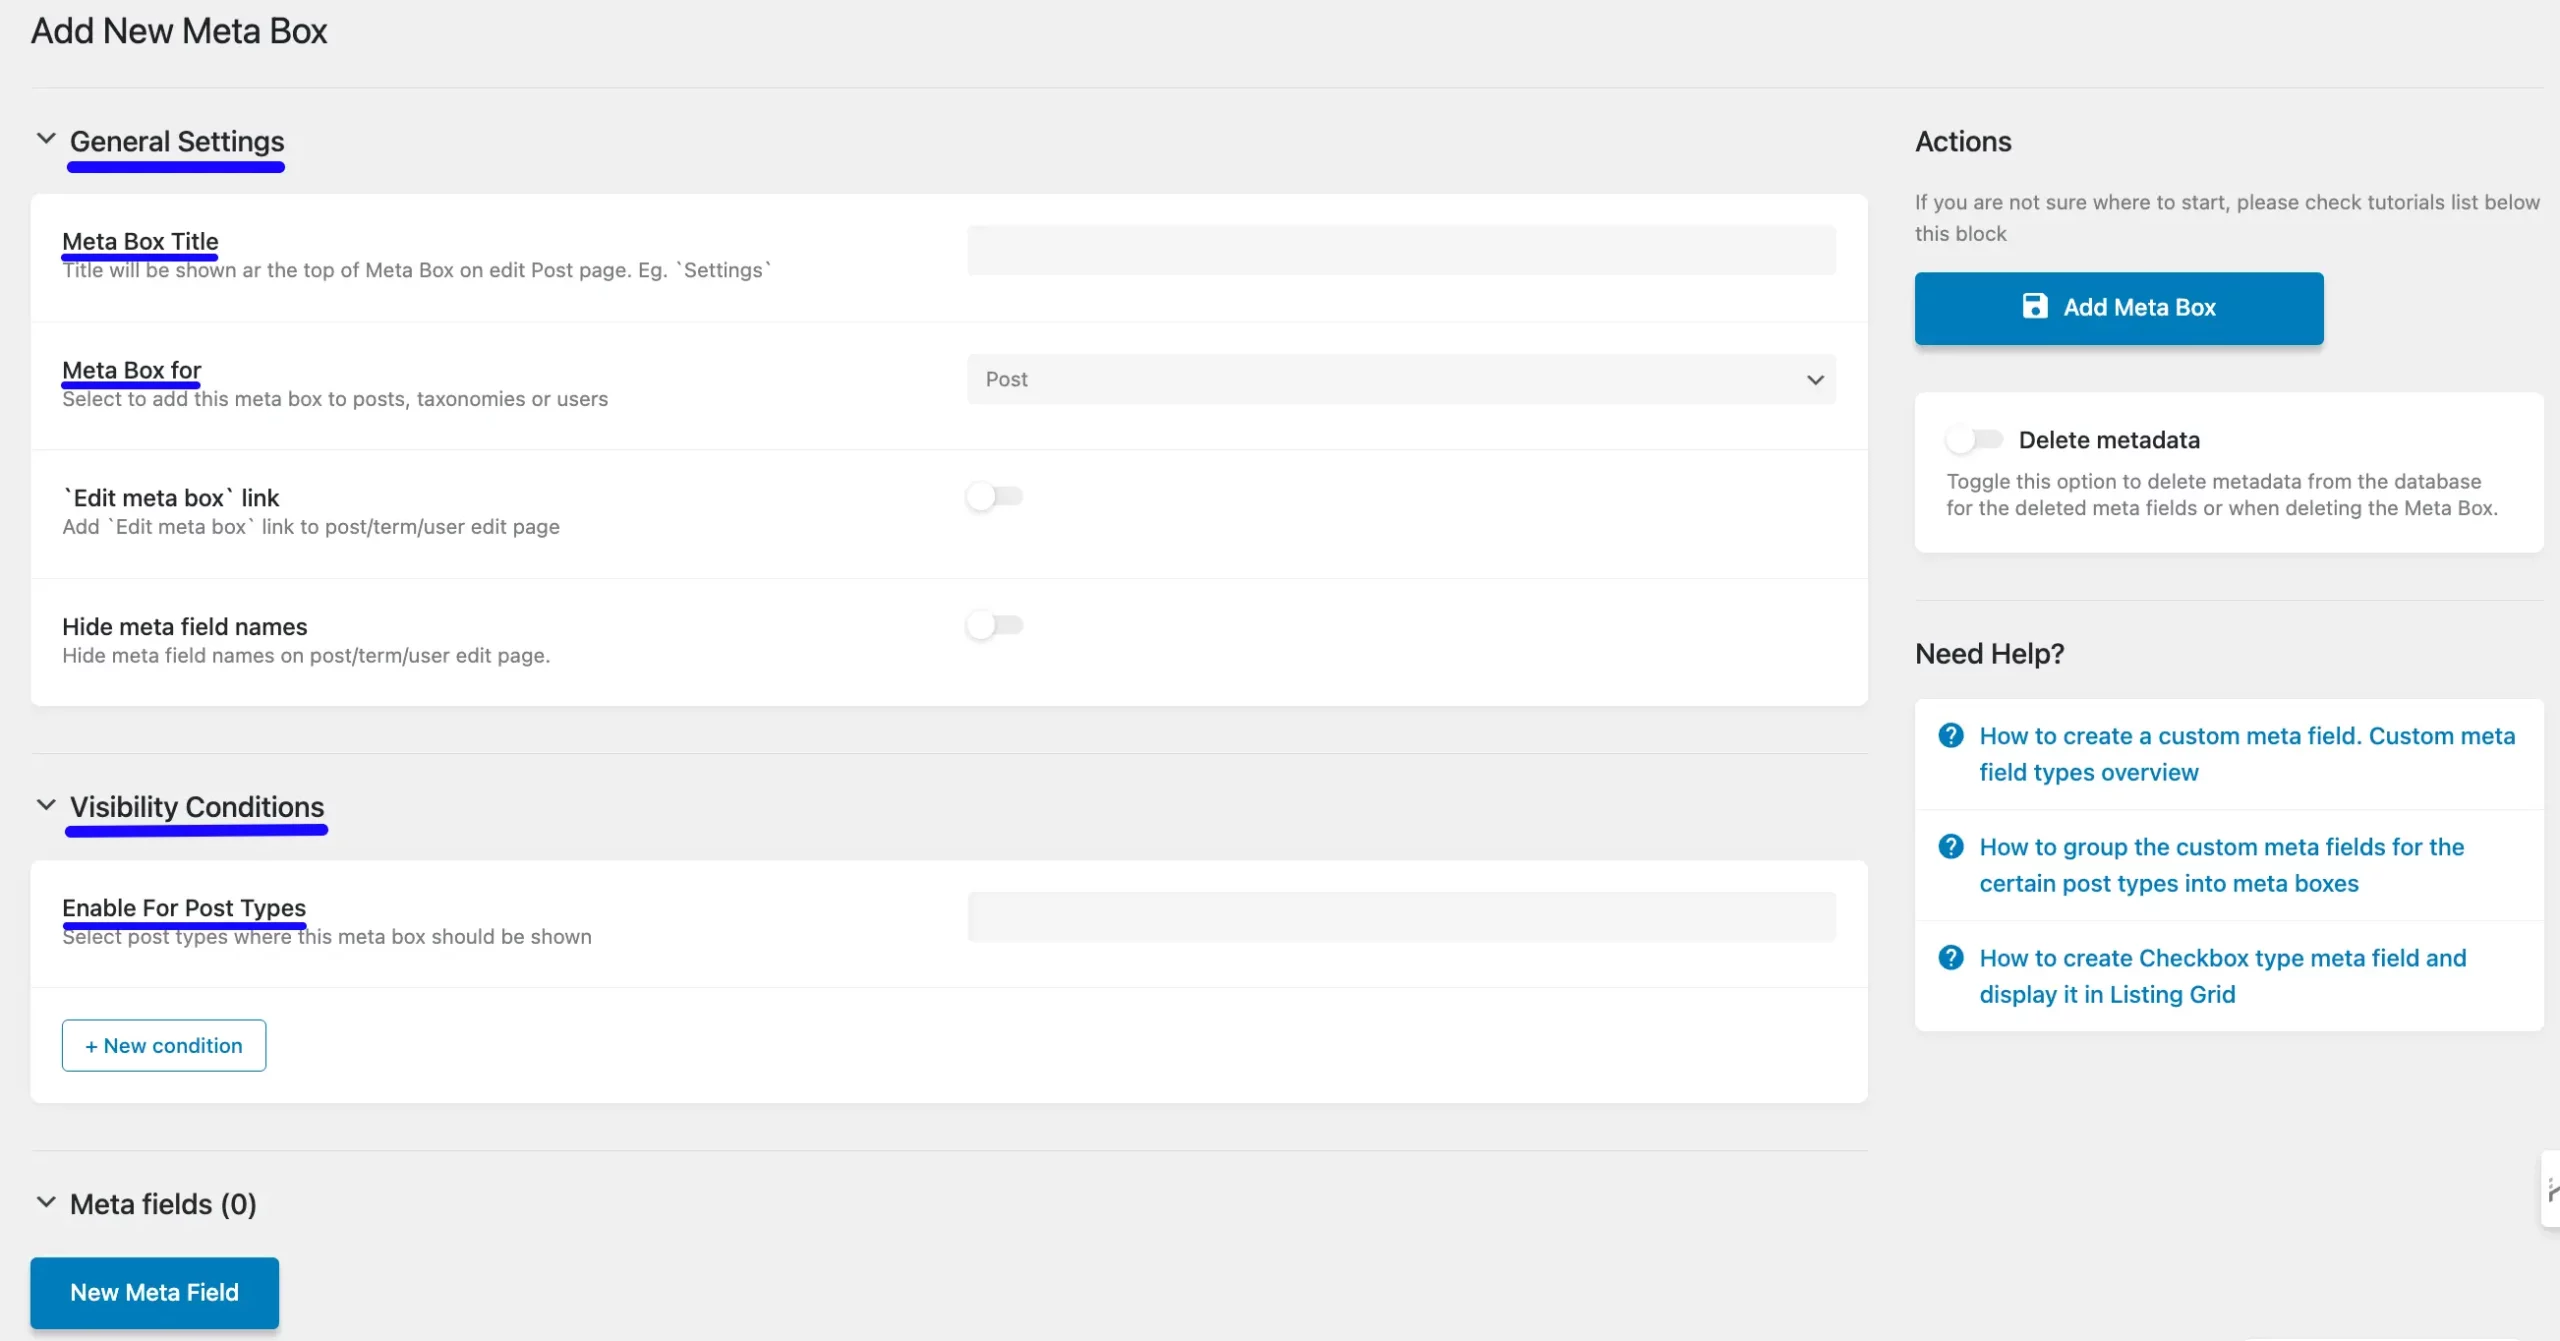The image size is (2560, 1341).
Task: Click the question mark icon beside the grouping meta fields tutorial
Action: click(x=1951, y=845)
